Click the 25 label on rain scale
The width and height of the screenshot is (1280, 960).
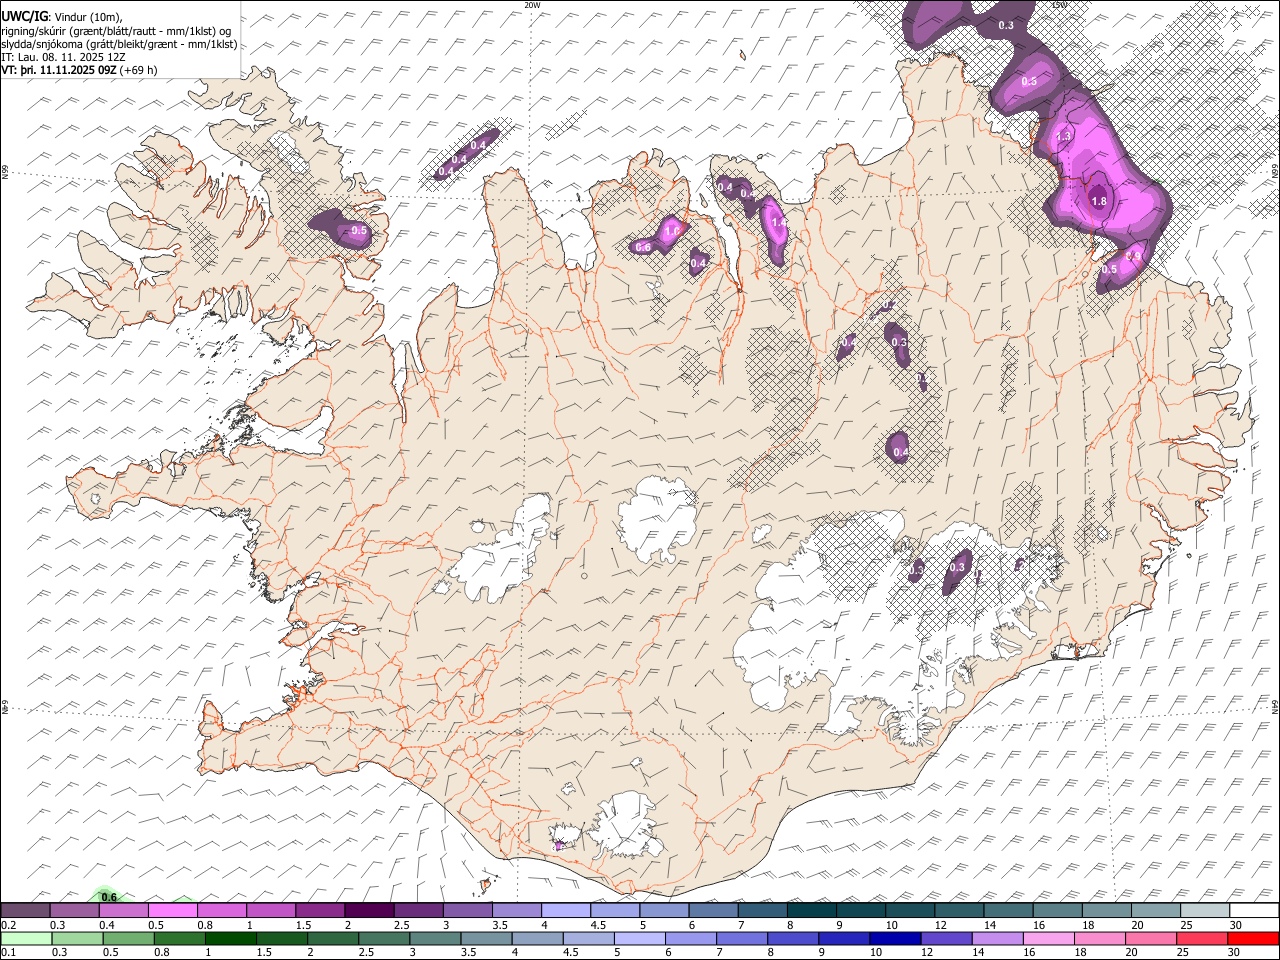point(1185,952)
